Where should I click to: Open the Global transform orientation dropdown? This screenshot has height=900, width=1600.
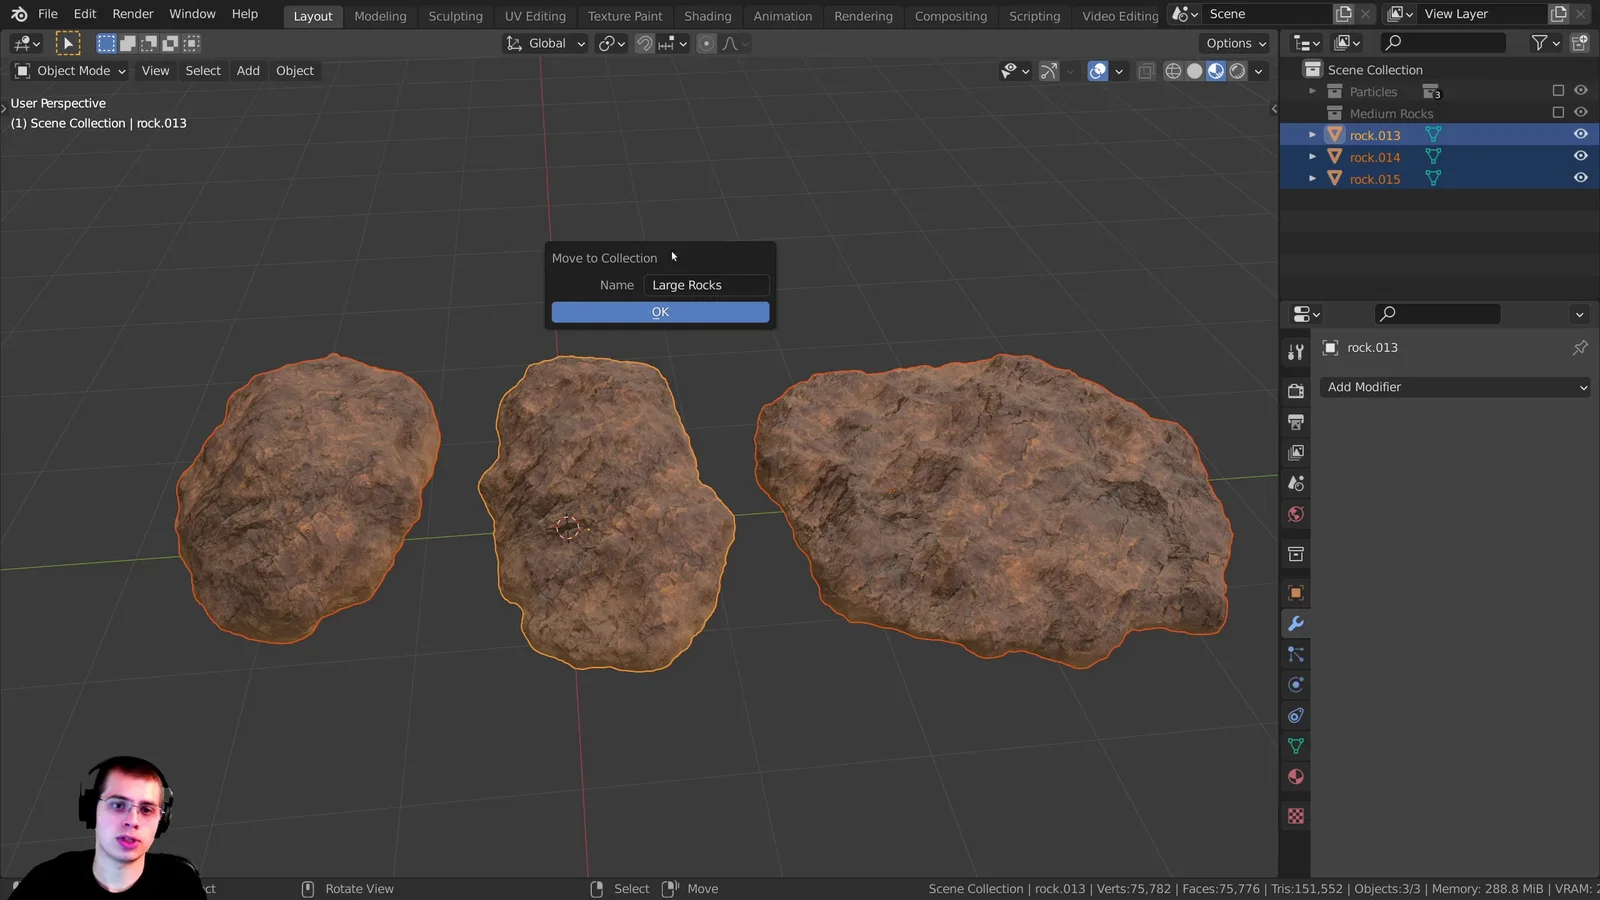pyautogui.click(x=544, y=43)
